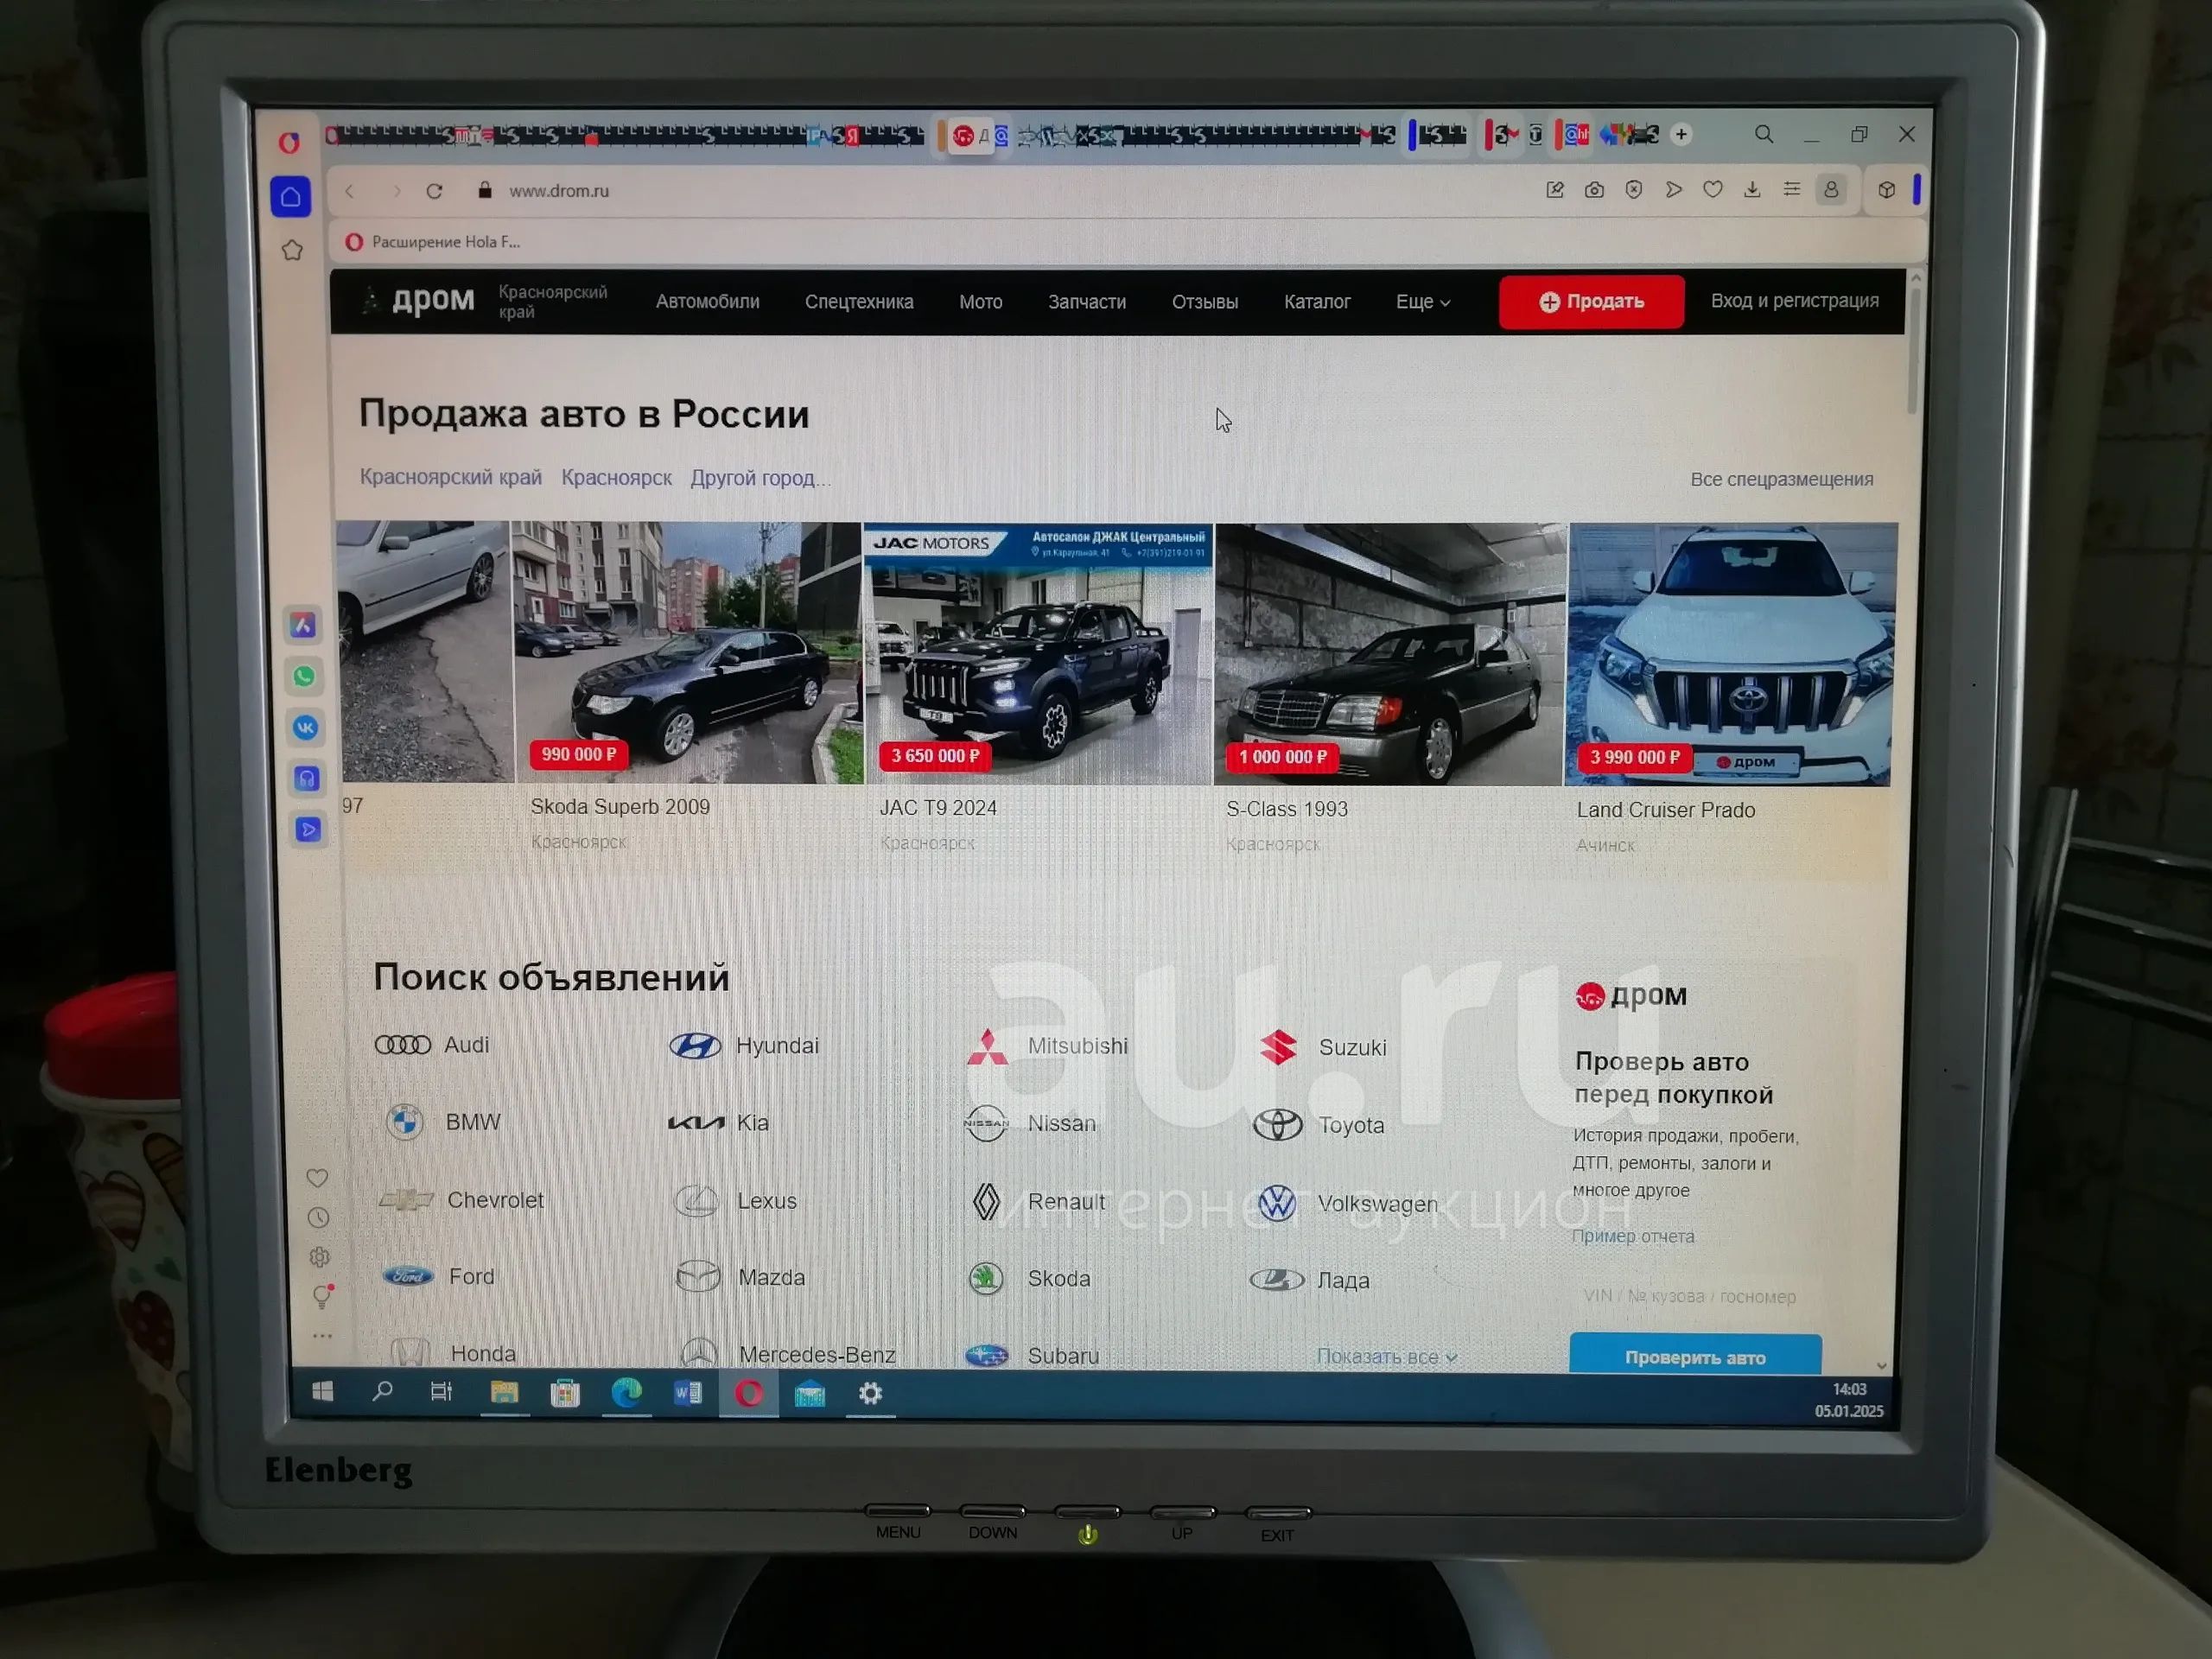Select 'Красноярский край' region link
This screenshot has width=2212, height=1659.
(x=451, y=477)
